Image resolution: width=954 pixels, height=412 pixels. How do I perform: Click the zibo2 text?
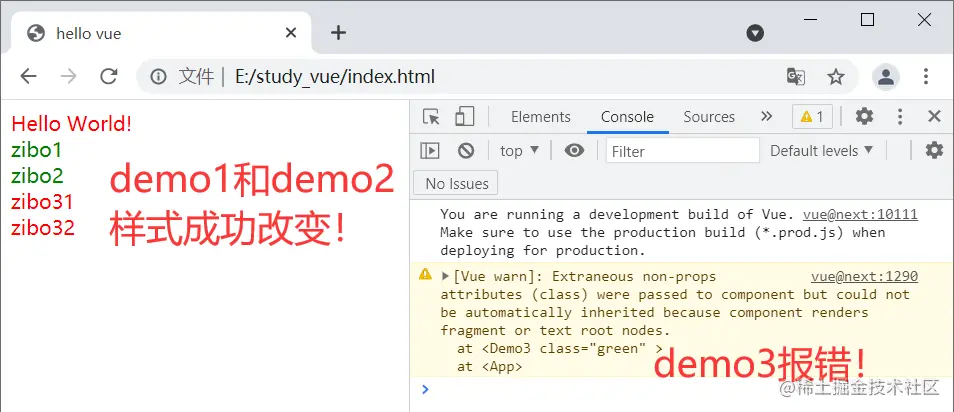(x=37, y=175)
